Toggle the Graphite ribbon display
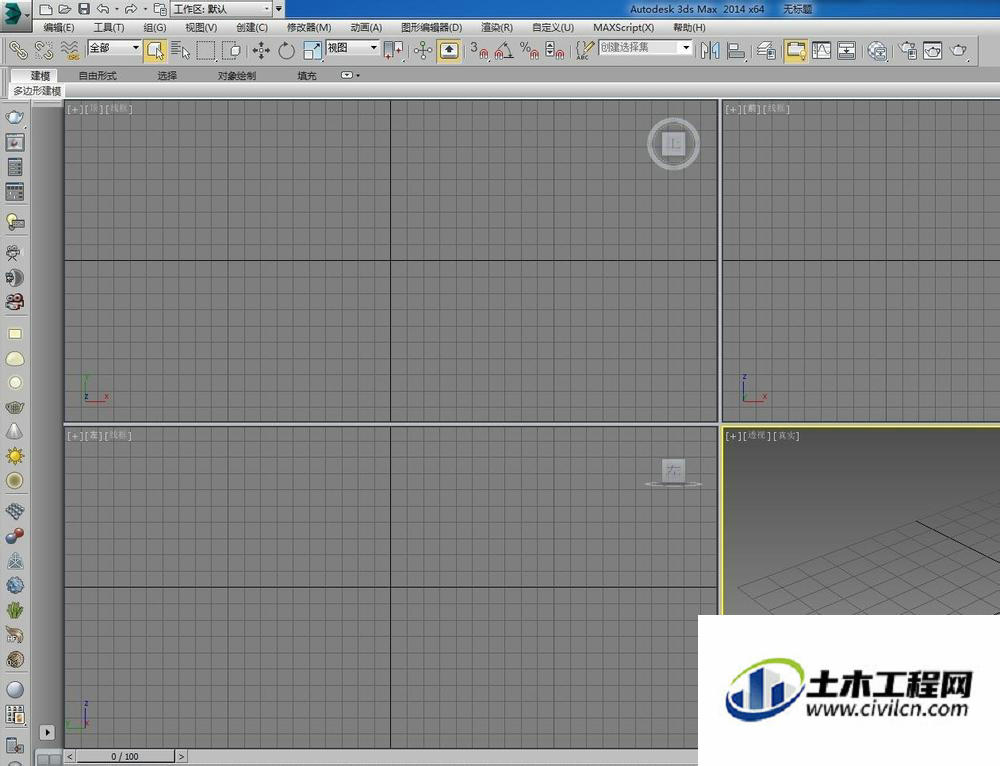 [x=795, y=50]
